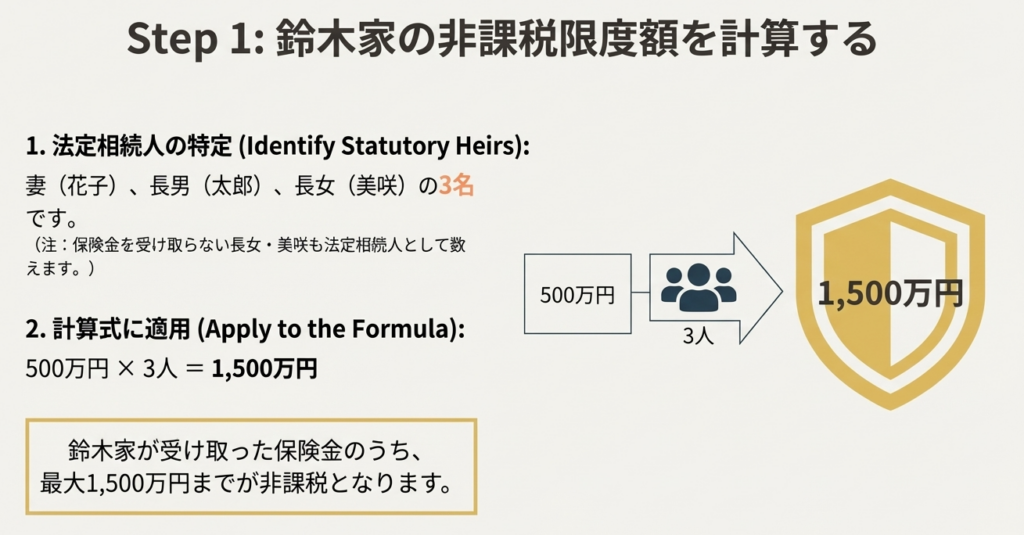Click the 1,500万円 text inside the shield
Image resolution: width=1024 pixels, height=535 pixels.
pyautogui.click(x=891, y=293)
